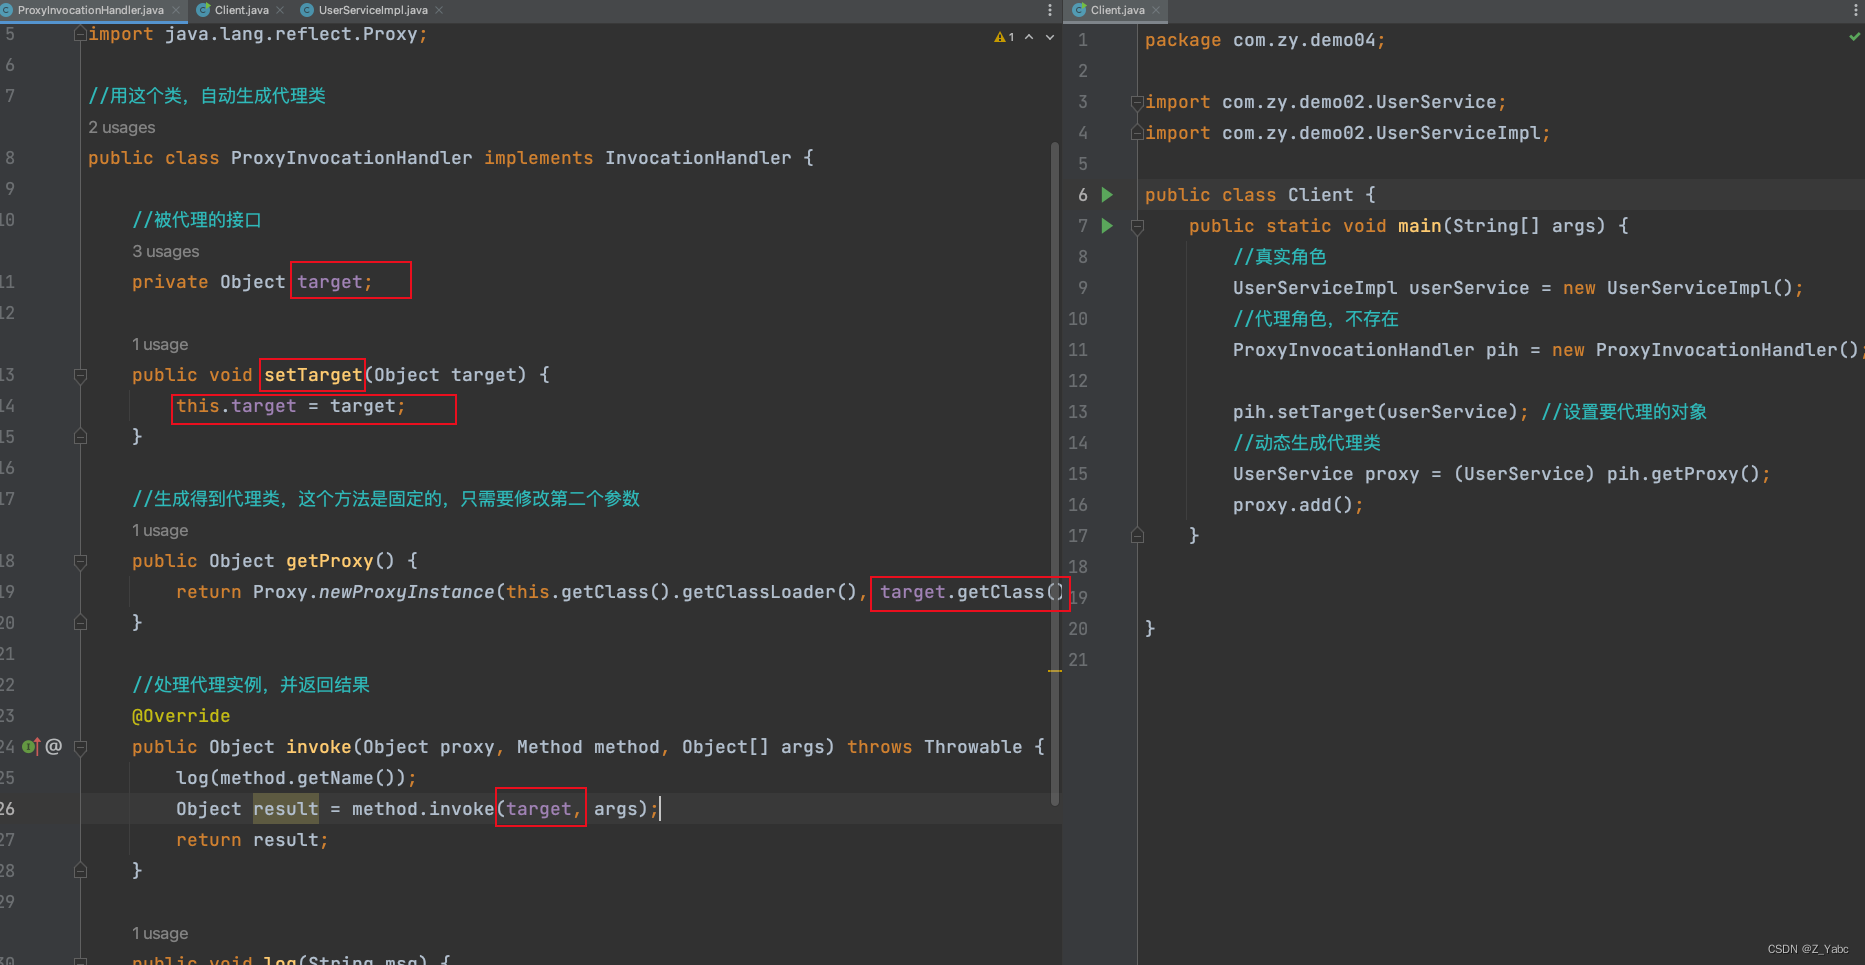Screen dimensions: 1865x965
Task: Fold the invoke method body
Action: (80, 748)
